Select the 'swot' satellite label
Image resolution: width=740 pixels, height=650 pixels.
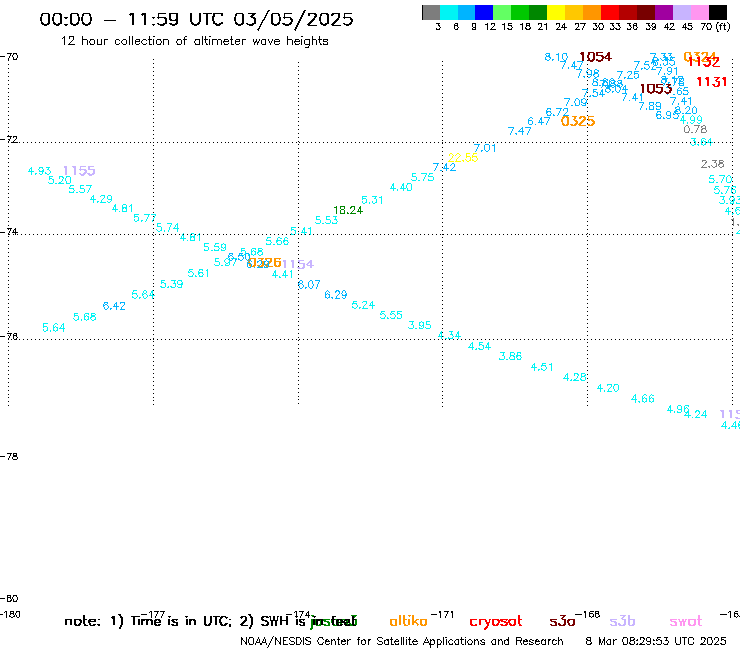[686, 622]
